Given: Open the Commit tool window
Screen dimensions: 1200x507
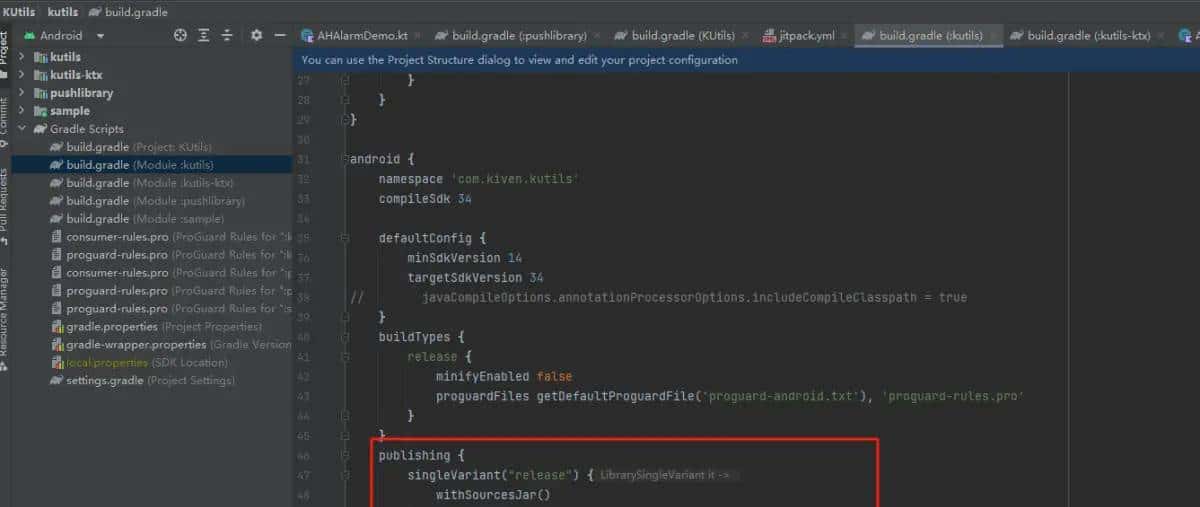Looking at the screenshot, I should click(4, 122).
